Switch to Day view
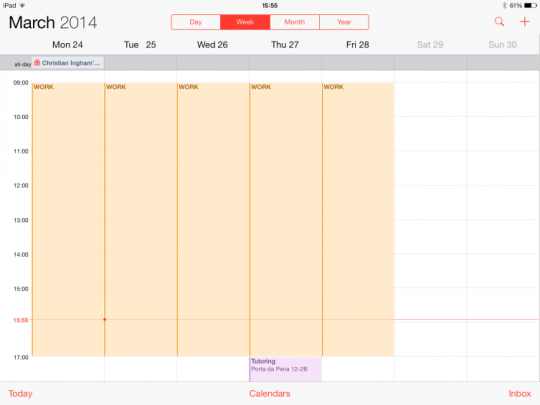The width and height of the screenshot is (540, 405). tap(196, 22)
